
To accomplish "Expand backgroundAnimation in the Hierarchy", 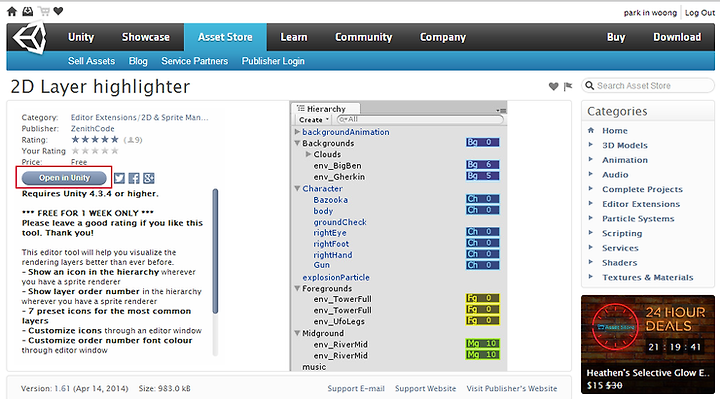I will pyautogui.click(x=297, y=132).
